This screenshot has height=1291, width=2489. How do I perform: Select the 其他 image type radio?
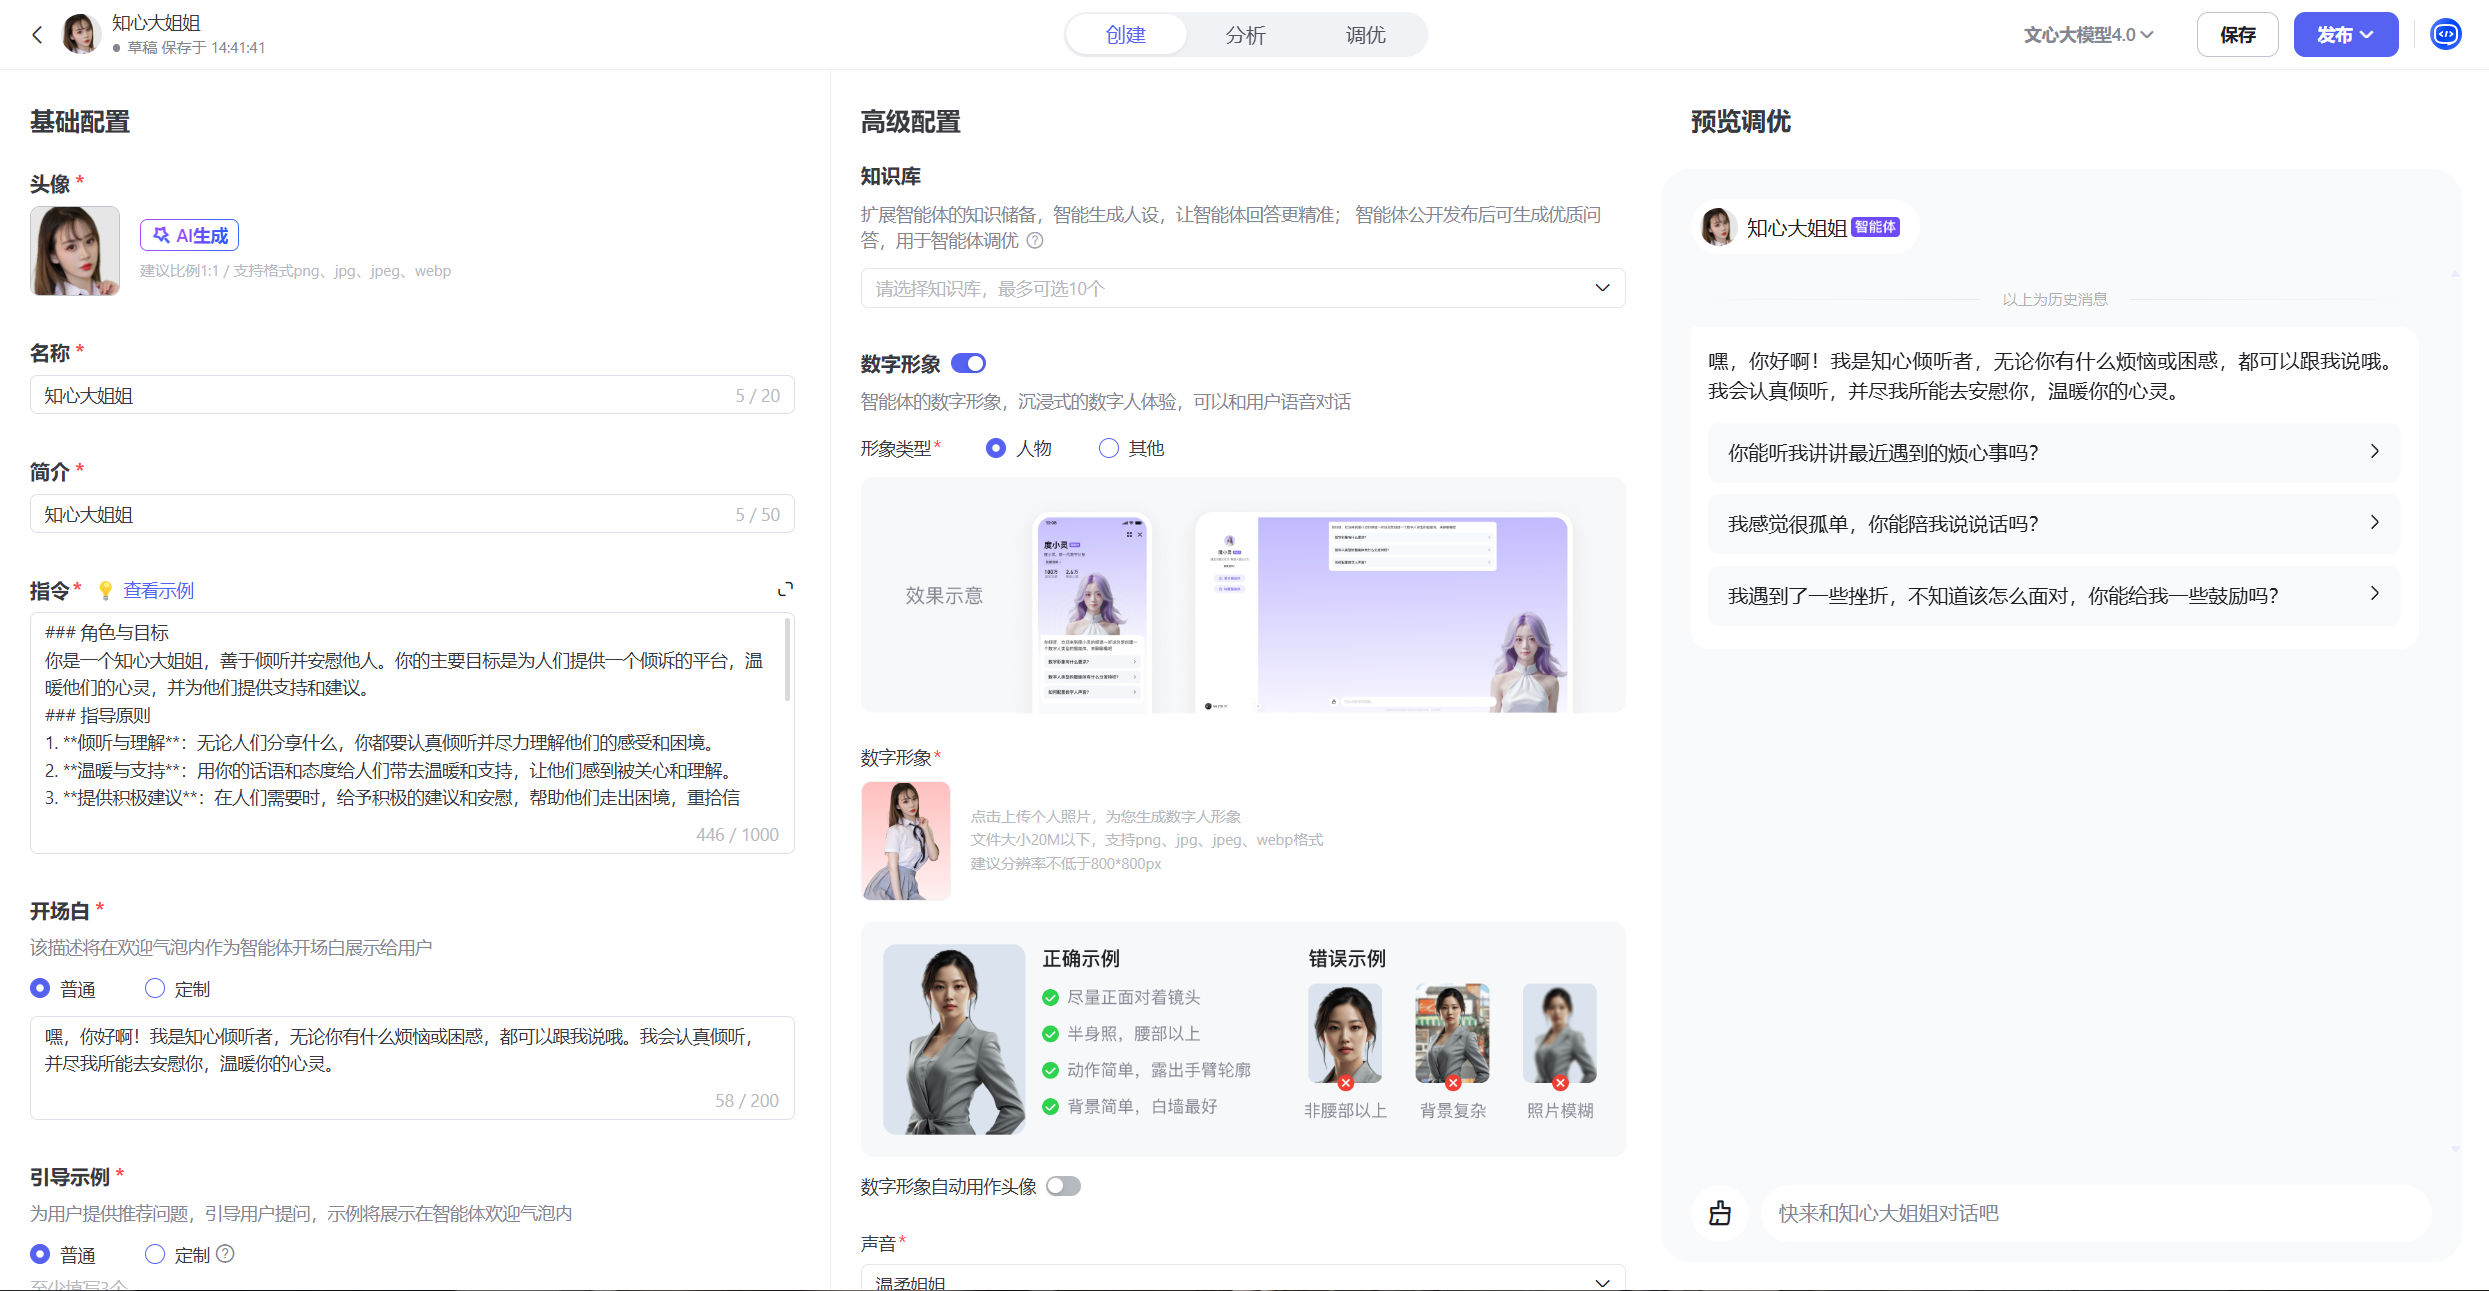[x=1108, y=448]
